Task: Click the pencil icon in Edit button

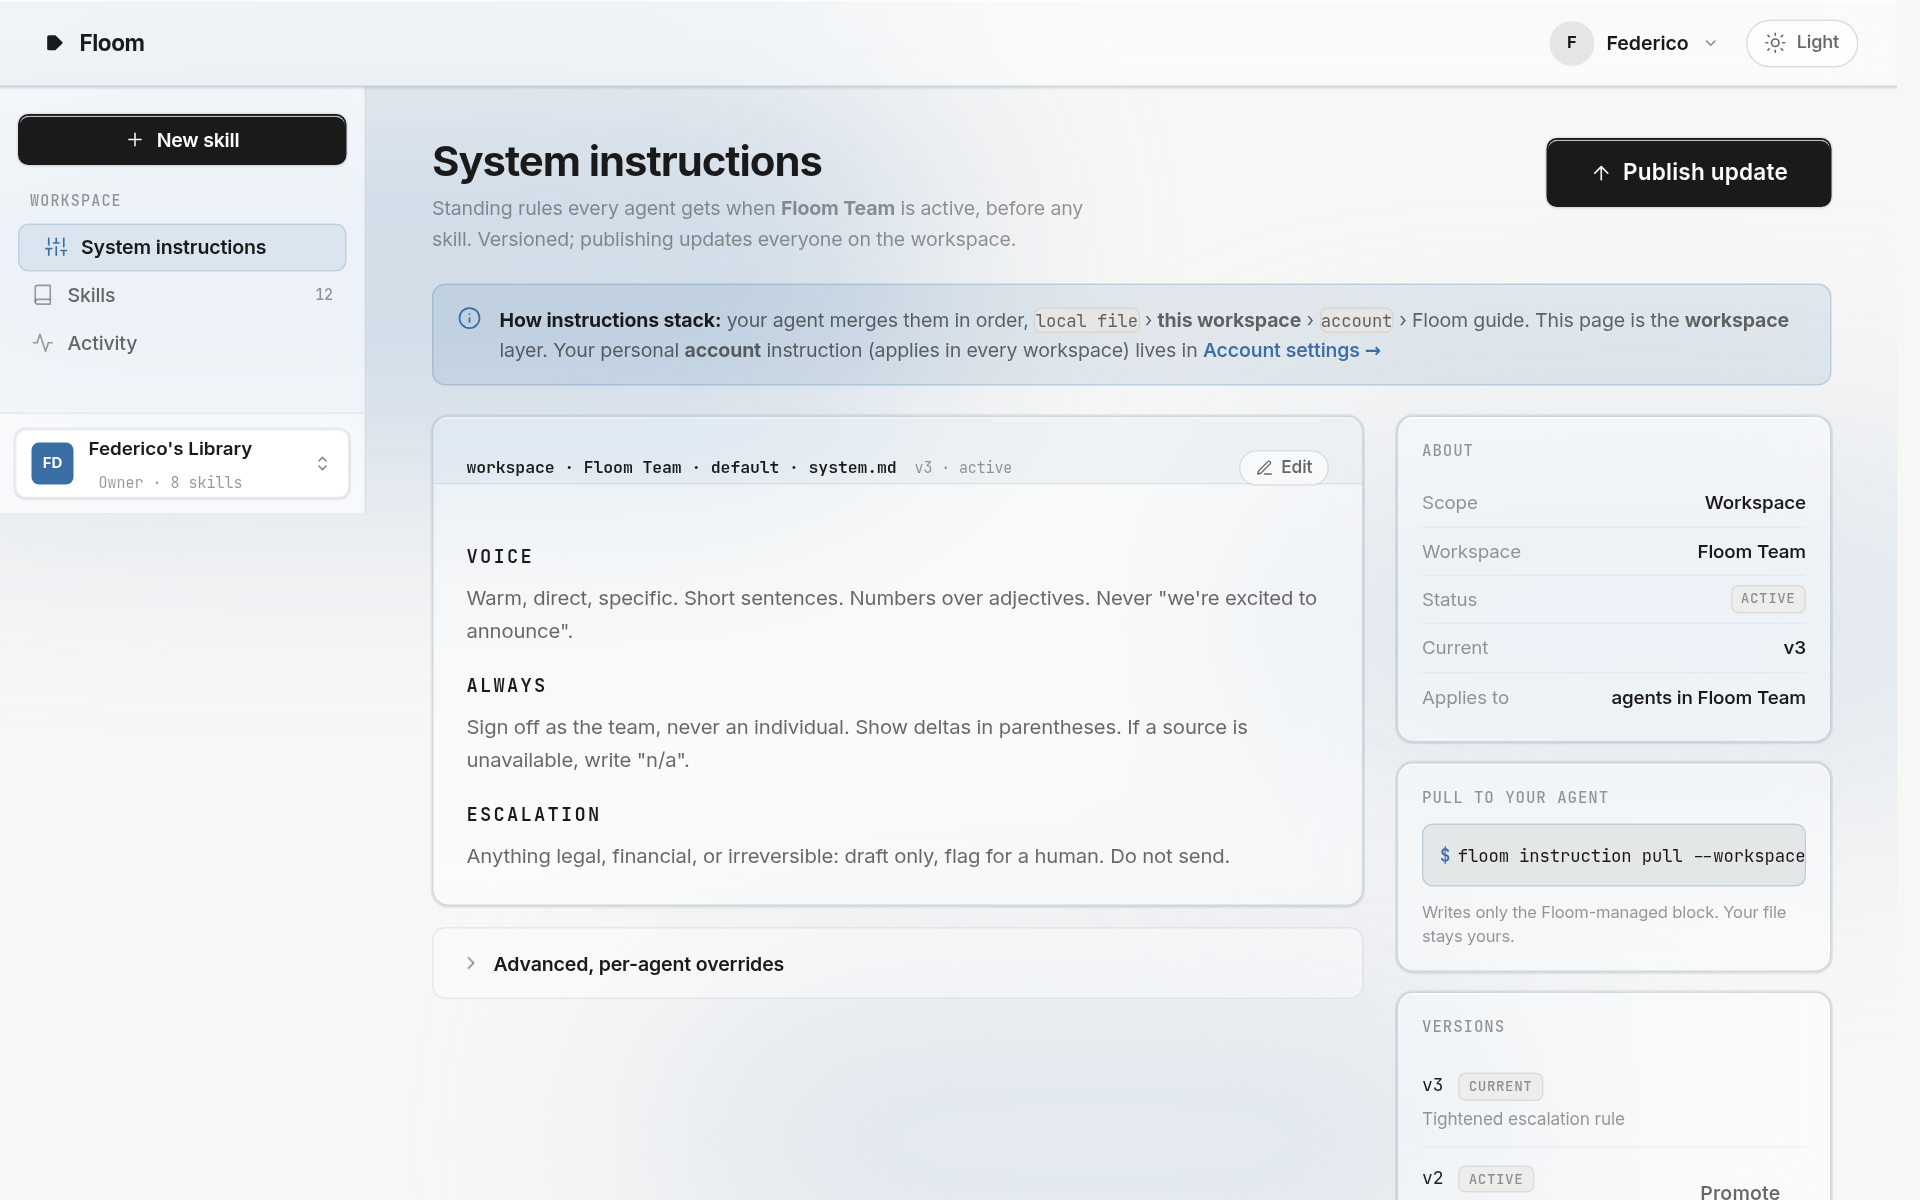Action: pos(1265,468)
